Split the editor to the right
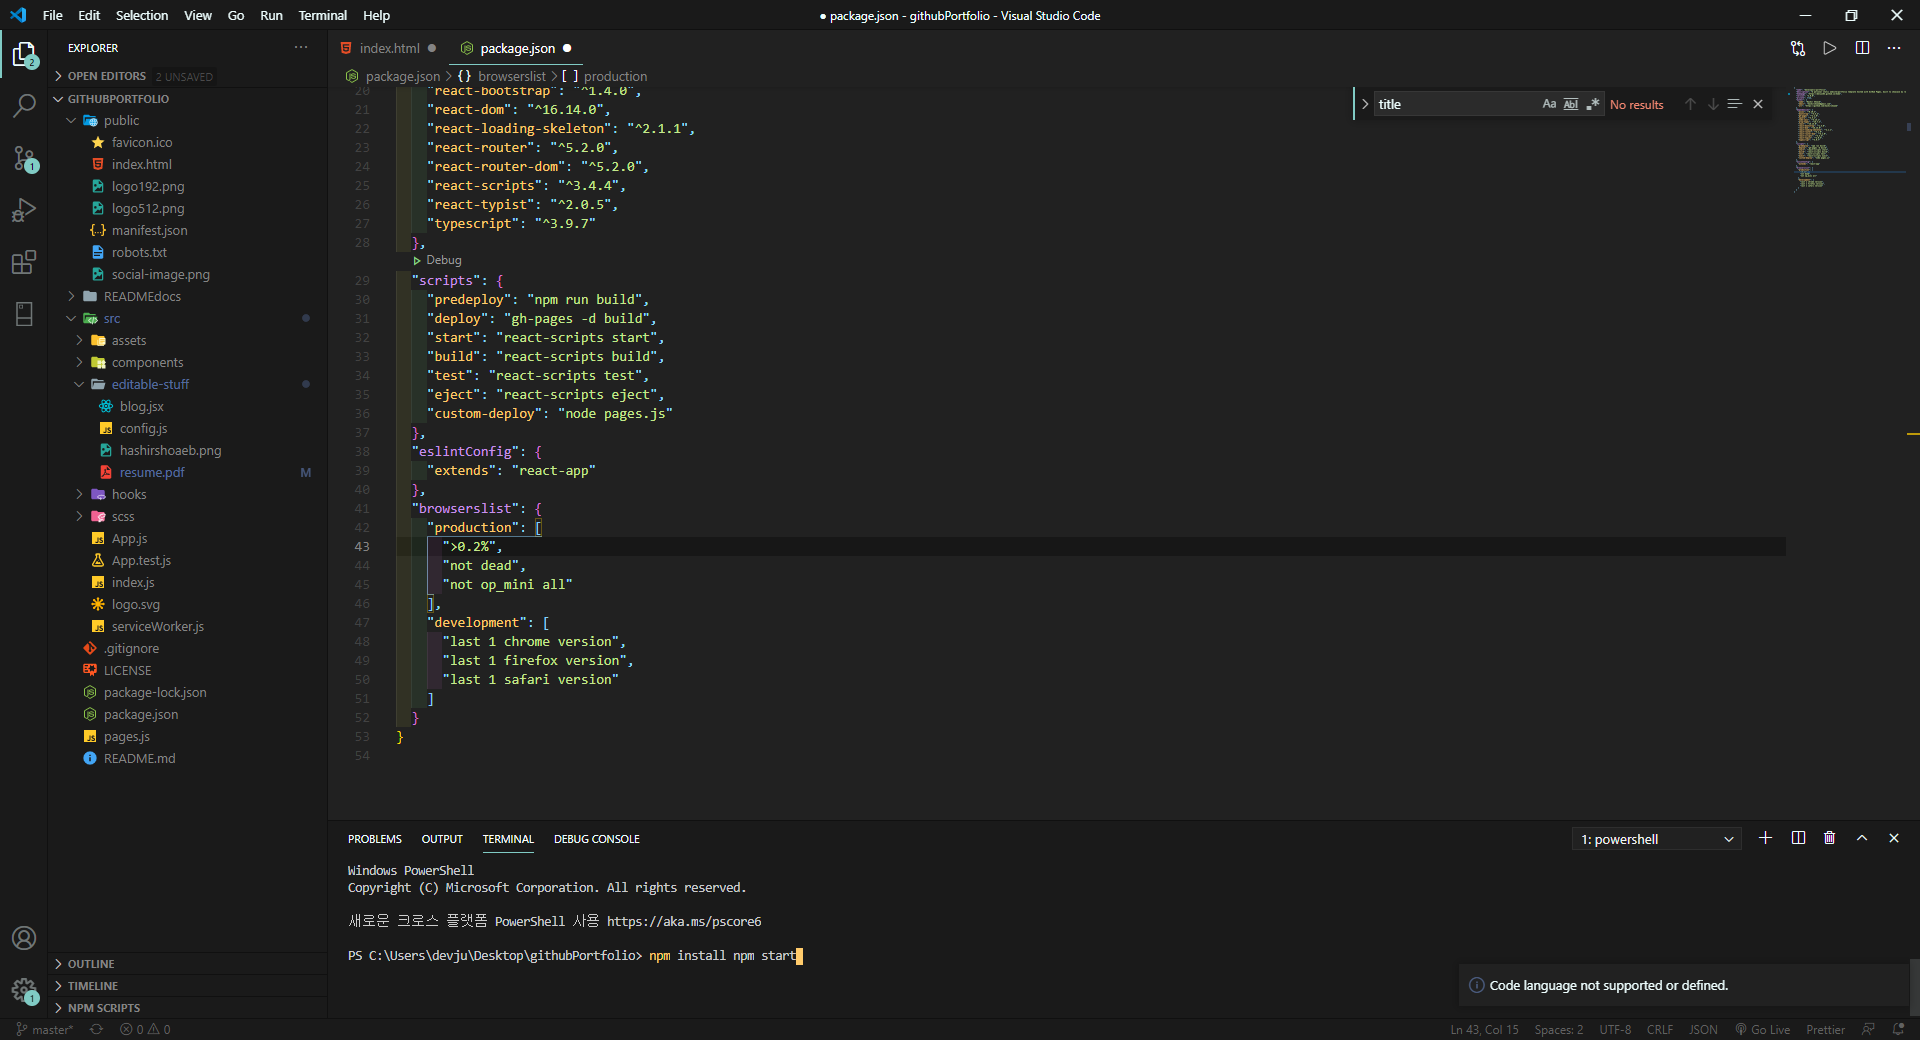The height and width of the screenshot is (1040, 1920). (1862, 48)
